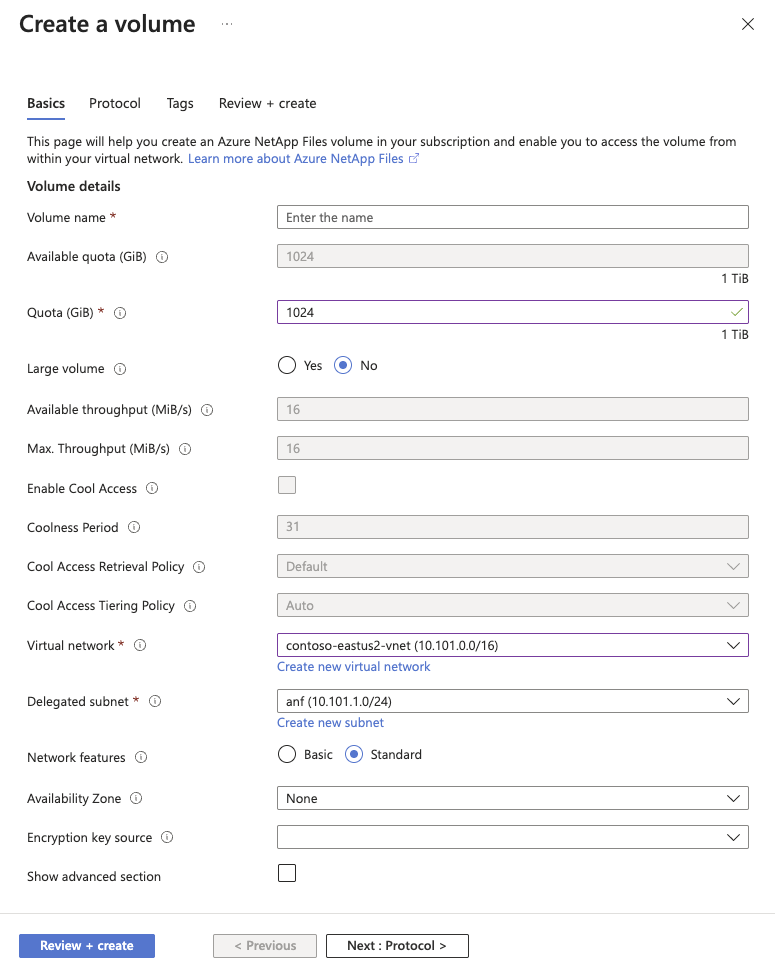Click info icon next to Available quota
The width and height of the screenshot is (775, 978).
[x=162, y=257]
